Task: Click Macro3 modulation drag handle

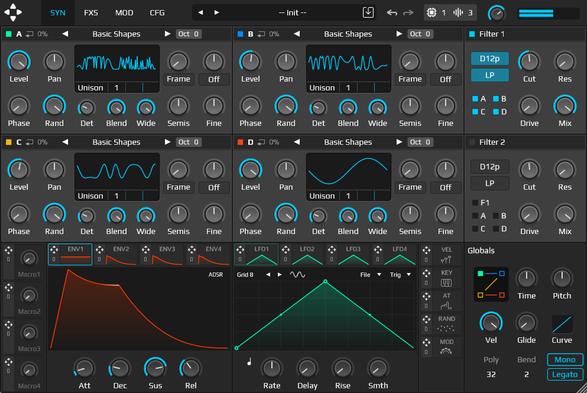Action: (x=8, y=325)
